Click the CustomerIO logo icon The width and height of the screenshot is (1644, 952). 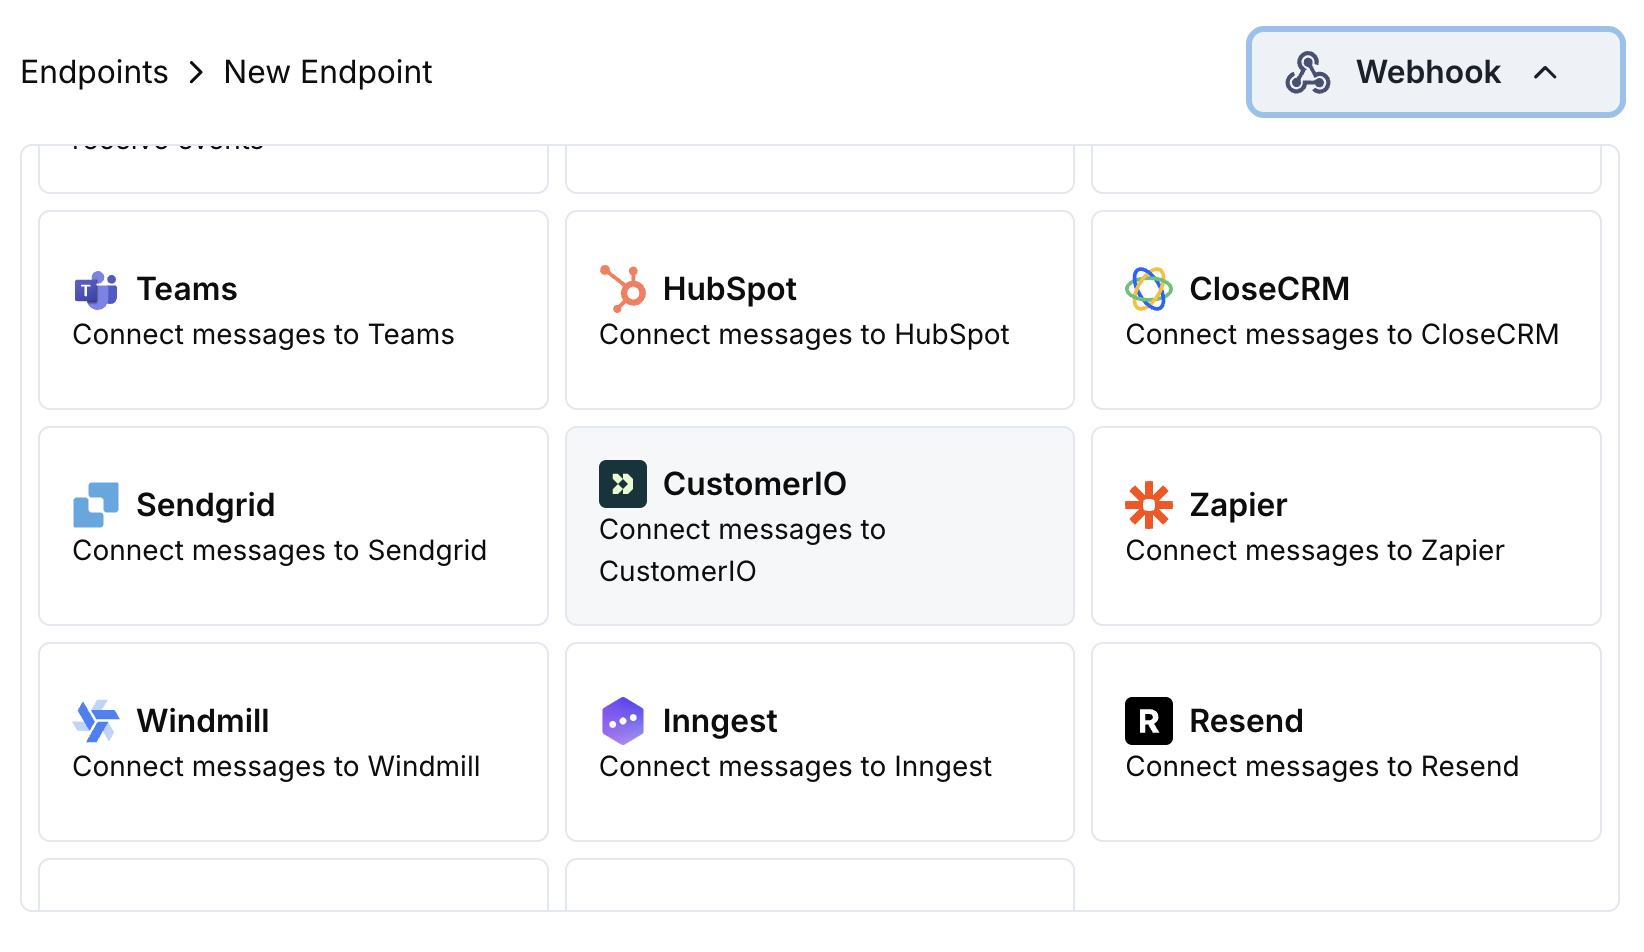tap(623, 484)
